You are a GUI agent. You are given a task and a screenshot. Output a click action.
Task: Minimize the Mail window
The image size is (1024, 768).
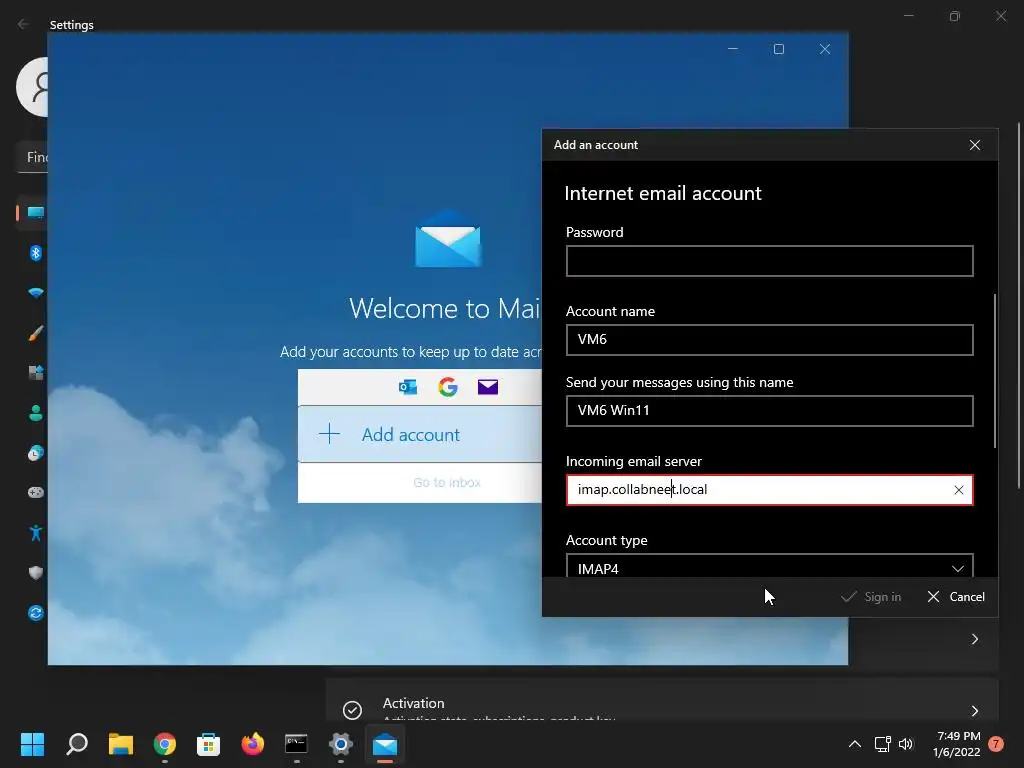tap(733, 49)
